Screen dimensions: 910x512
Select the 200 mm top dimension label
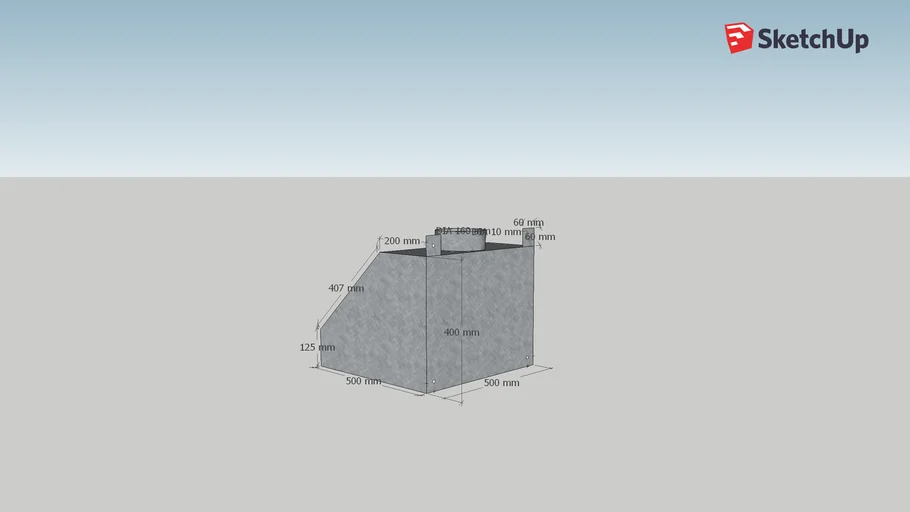pyautogui.click(x=402, y=241)
